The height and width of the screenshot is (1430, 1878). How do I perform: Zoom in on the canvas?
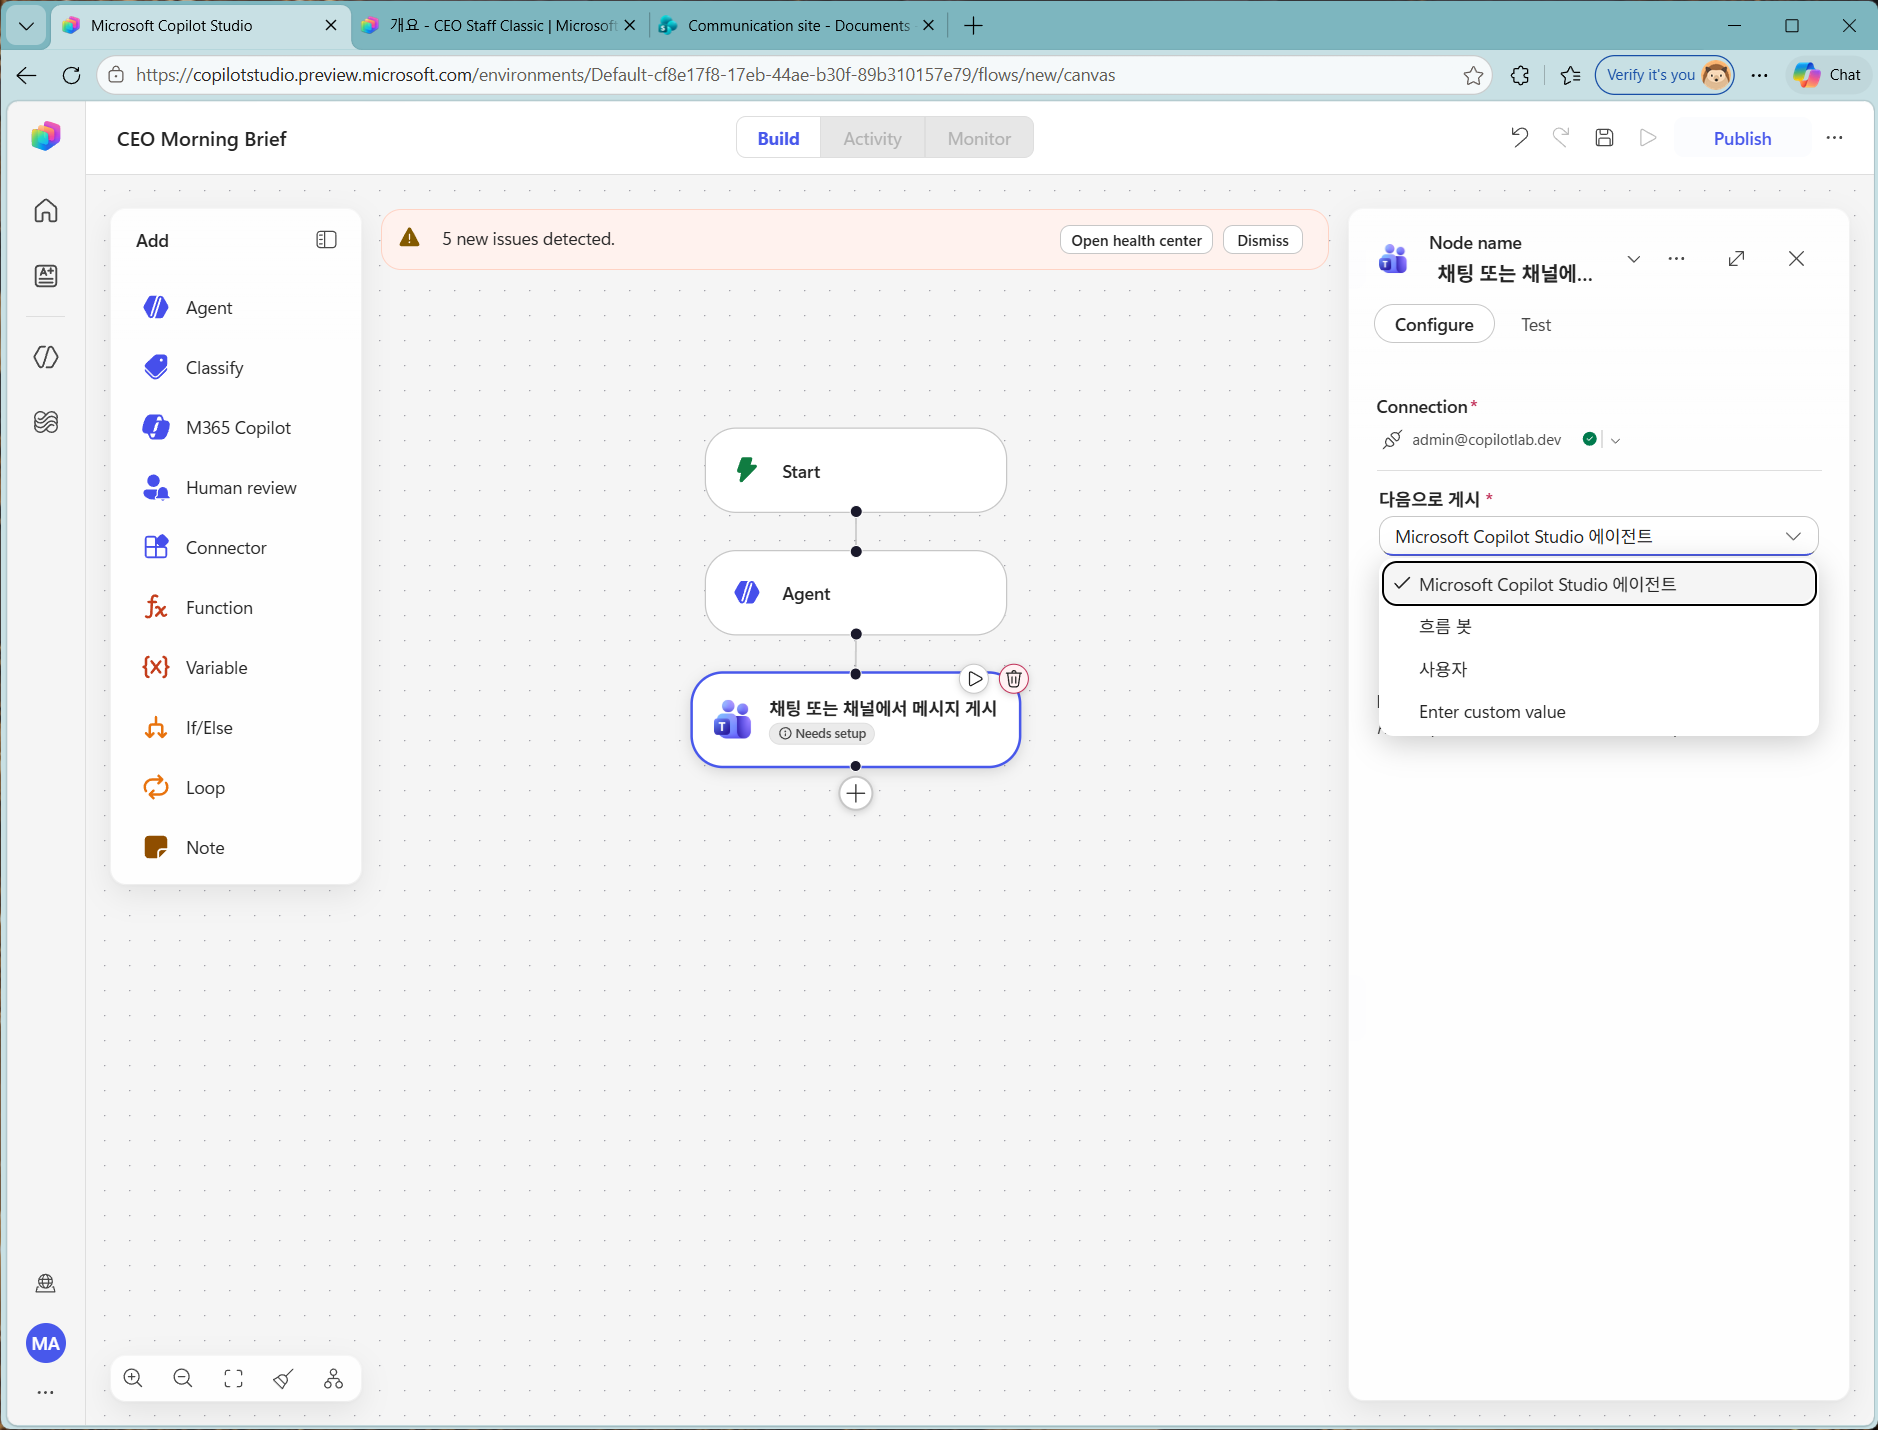pyautogui.click(x=133, y=1379)
